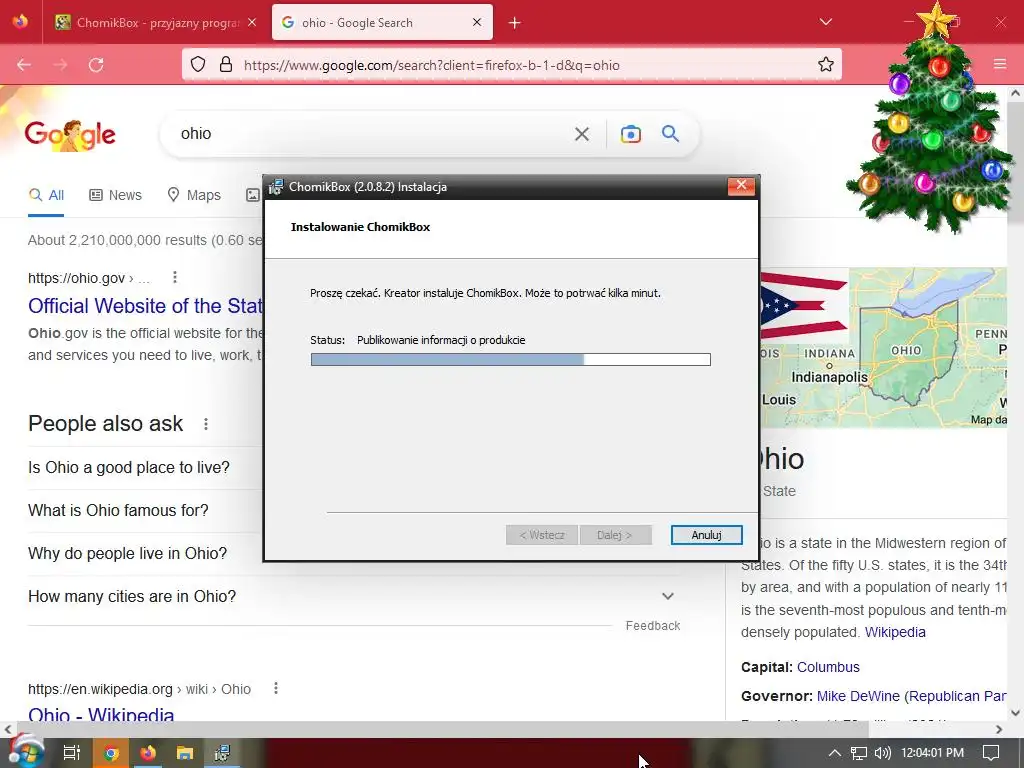Screen dimensions: 1024x768
Task: Click vertical scrollbar down arrow
Action: [x=1016, y=713]
